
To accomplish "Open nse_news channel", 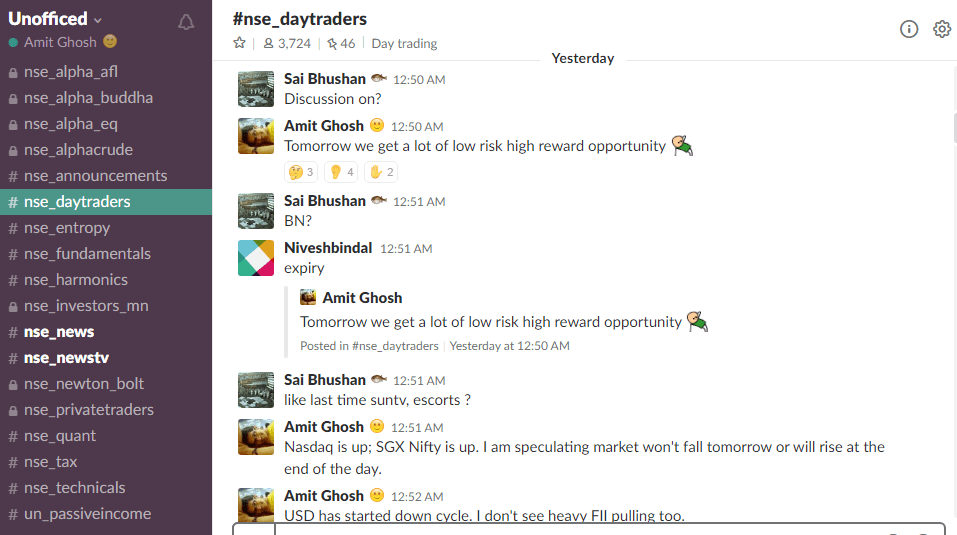I will [59, 332].
